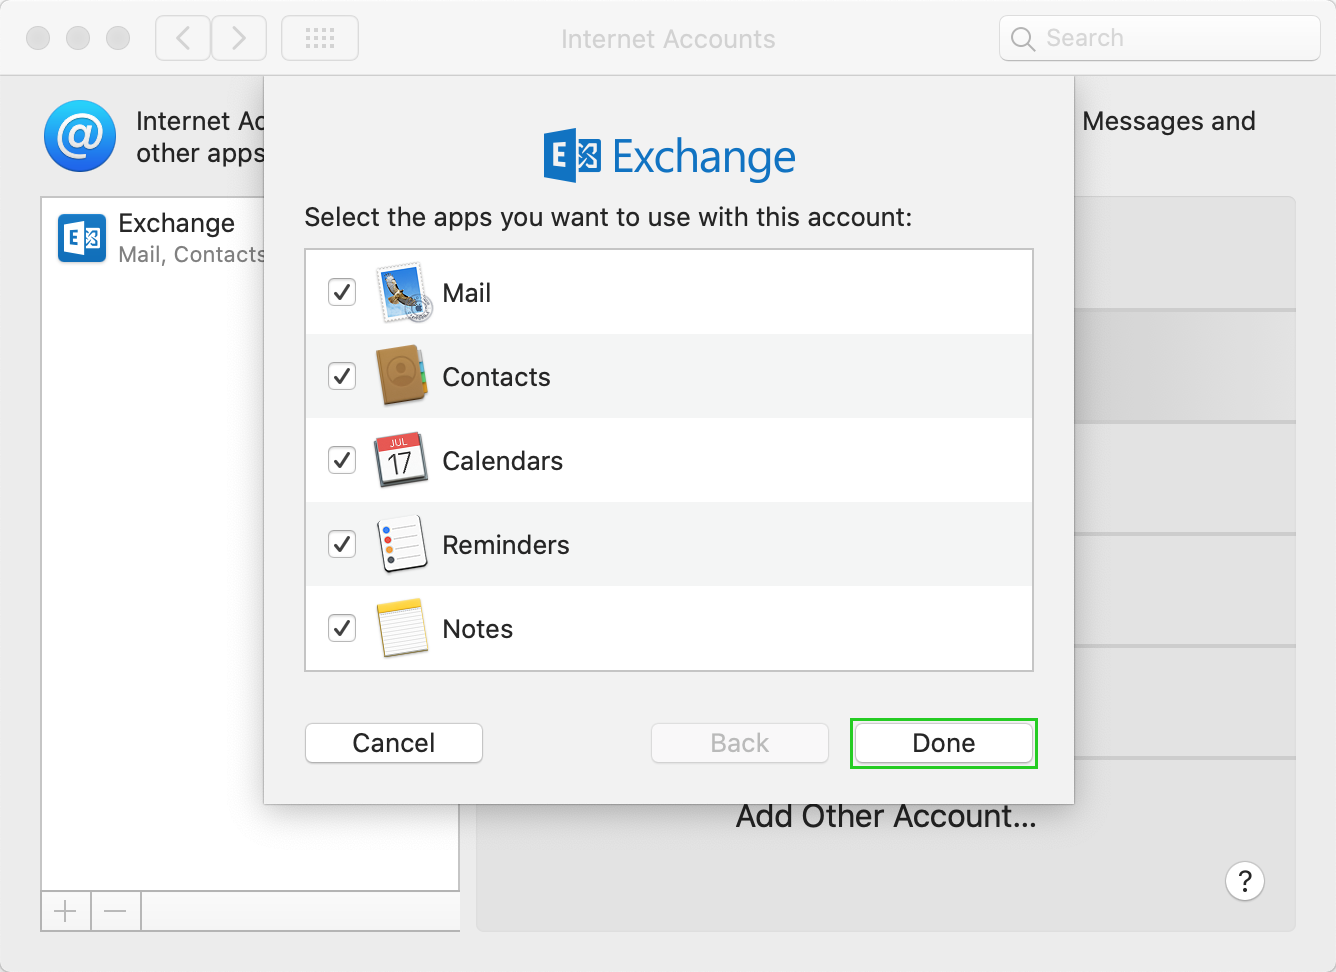Uncheck the Reminders checkbox
This screenshot has height=972, width=1336.
pyautogui.click(x=342, y=544)
